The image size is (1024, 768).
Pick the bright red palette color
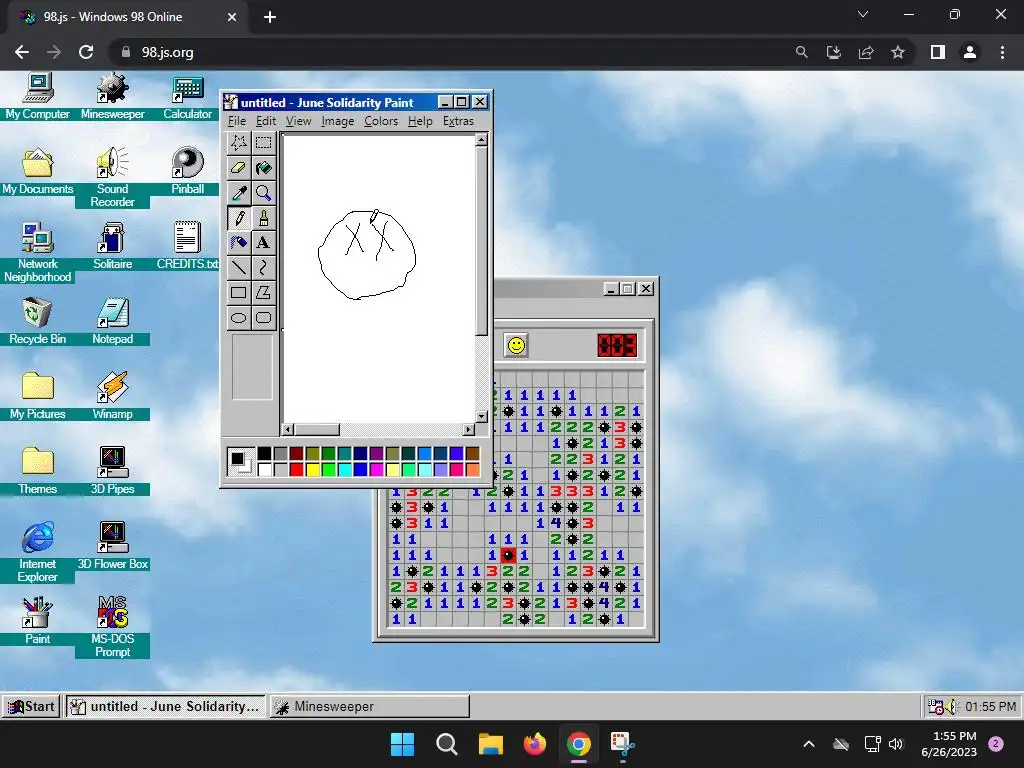296,469
